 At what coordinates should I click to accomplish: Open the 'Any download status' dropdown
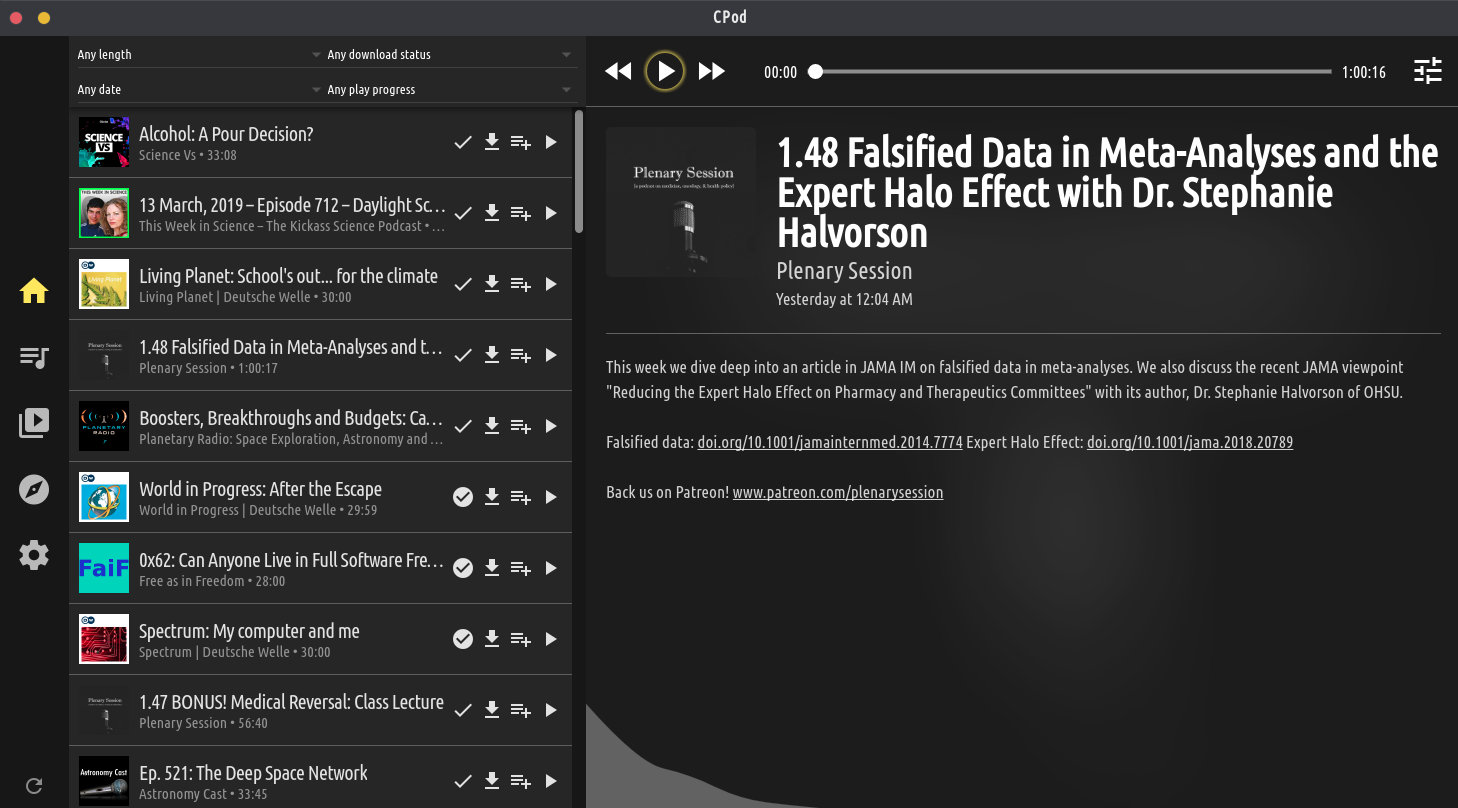[x=449, y=55]
